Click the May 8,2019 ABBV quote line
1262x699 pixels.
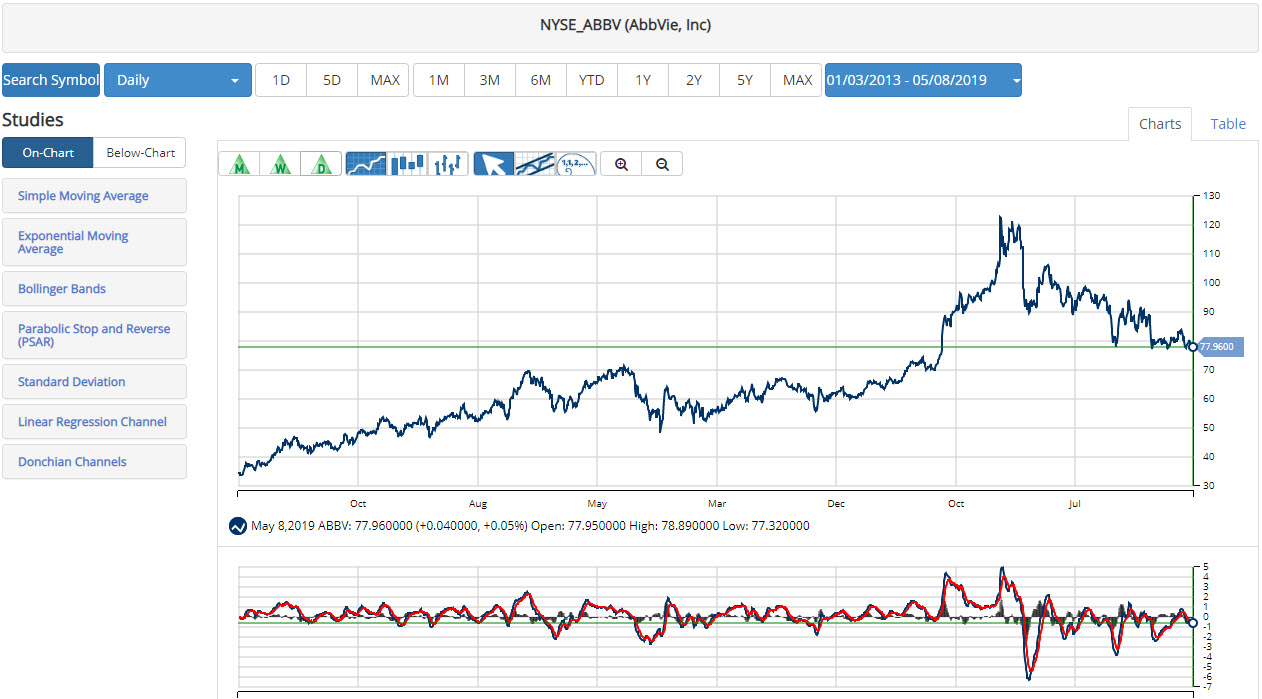click(x=530, y=525)
